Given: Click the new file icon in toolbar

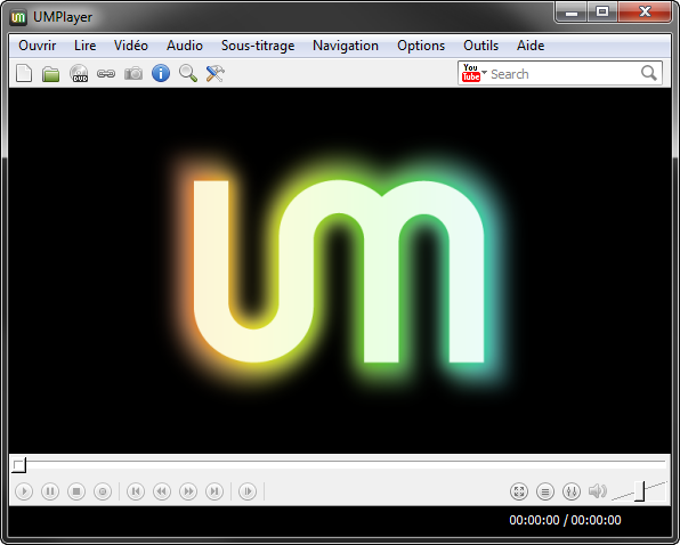Looking at the screenshot, I should (24, 73).
